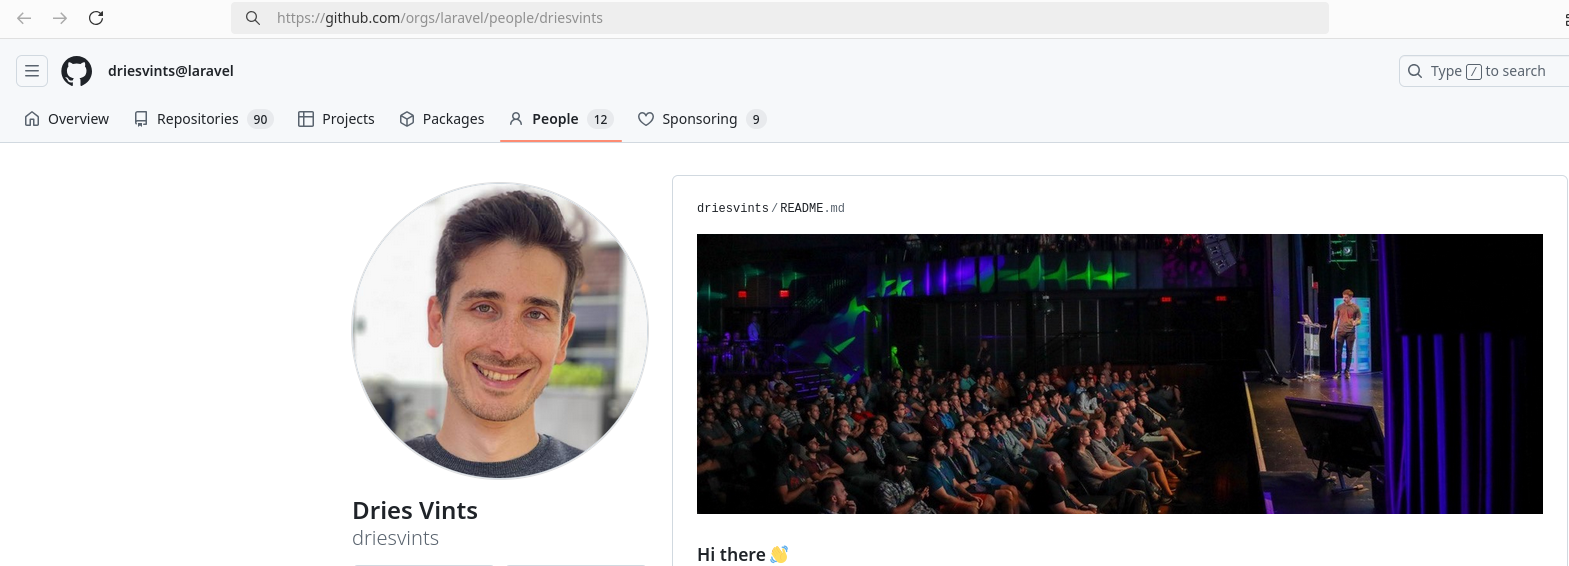
Task: Click the driesvints username under the name
Action: (395, 538)
